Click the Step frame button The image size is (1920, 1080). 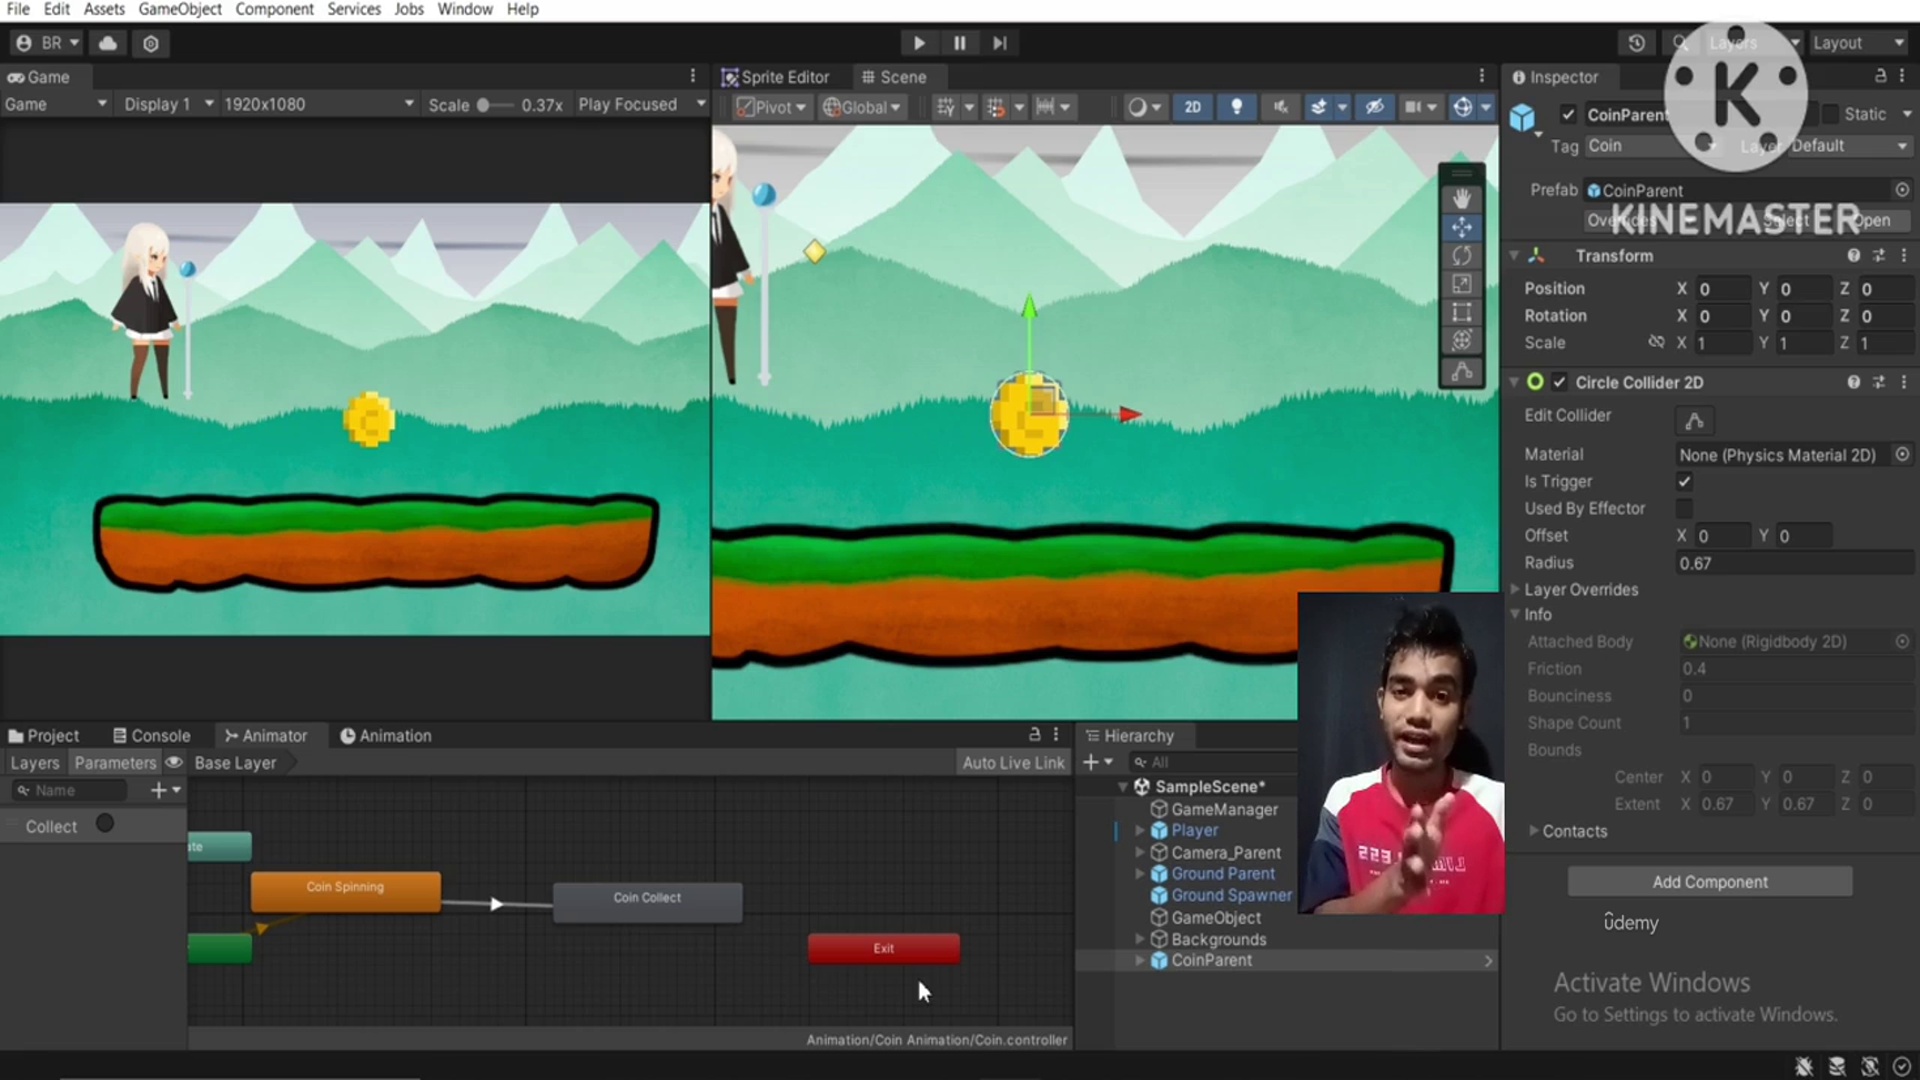point(999,43)
